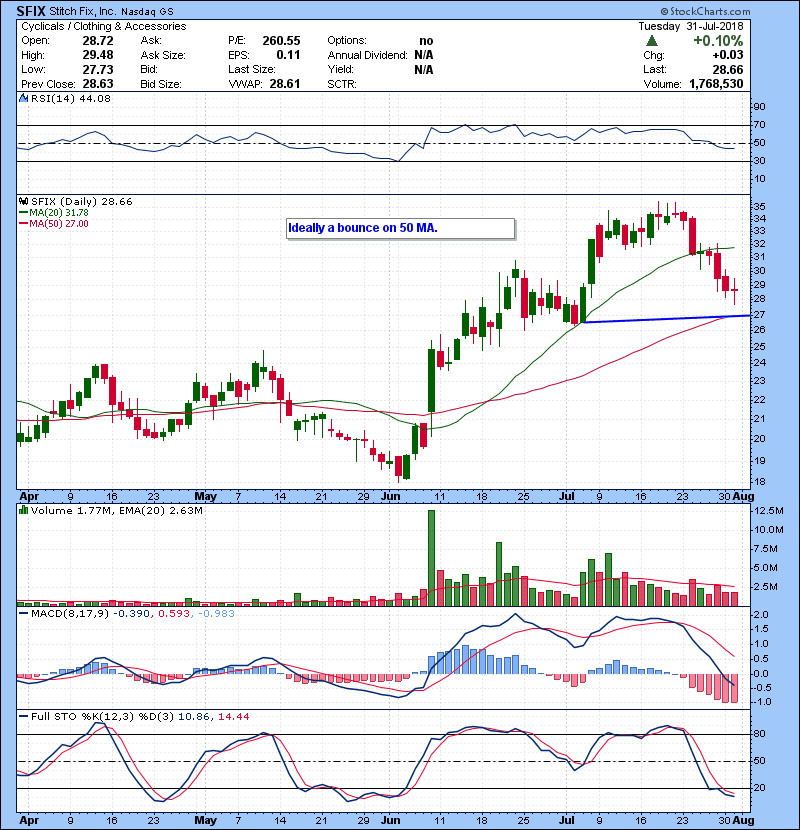Image resolution: width=800 pixels, height=830 pixels.
Task: Click the MACD histogram value -0.983
Action: click(216, 614)
